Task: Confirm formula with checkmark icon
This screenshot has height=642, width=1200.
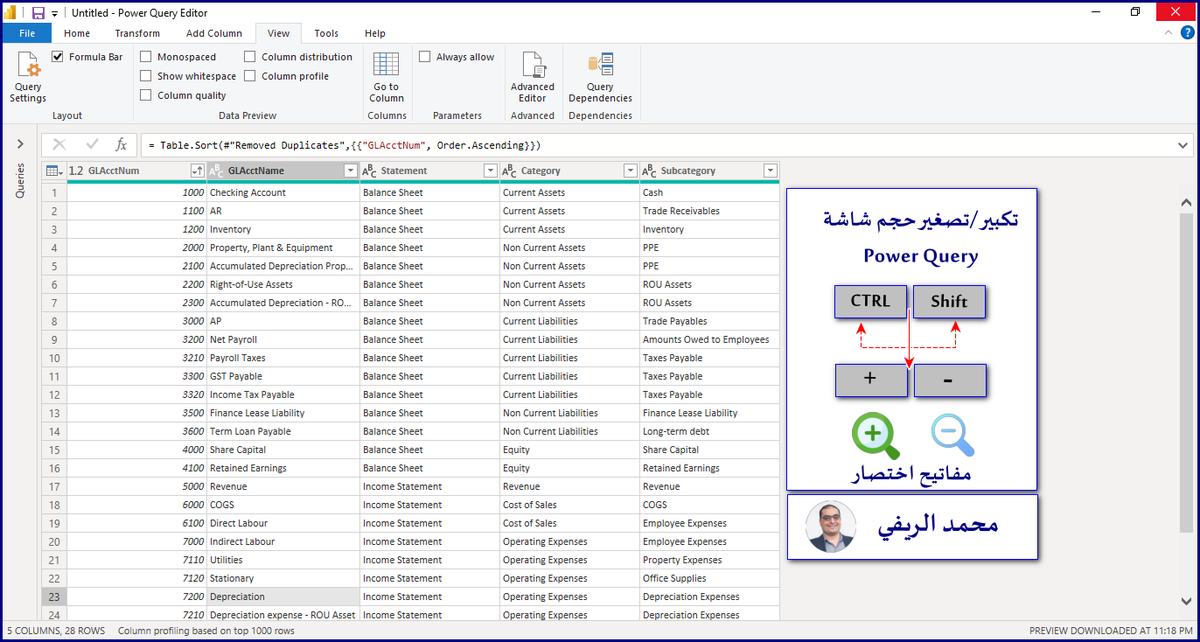Action: point(92,145)
